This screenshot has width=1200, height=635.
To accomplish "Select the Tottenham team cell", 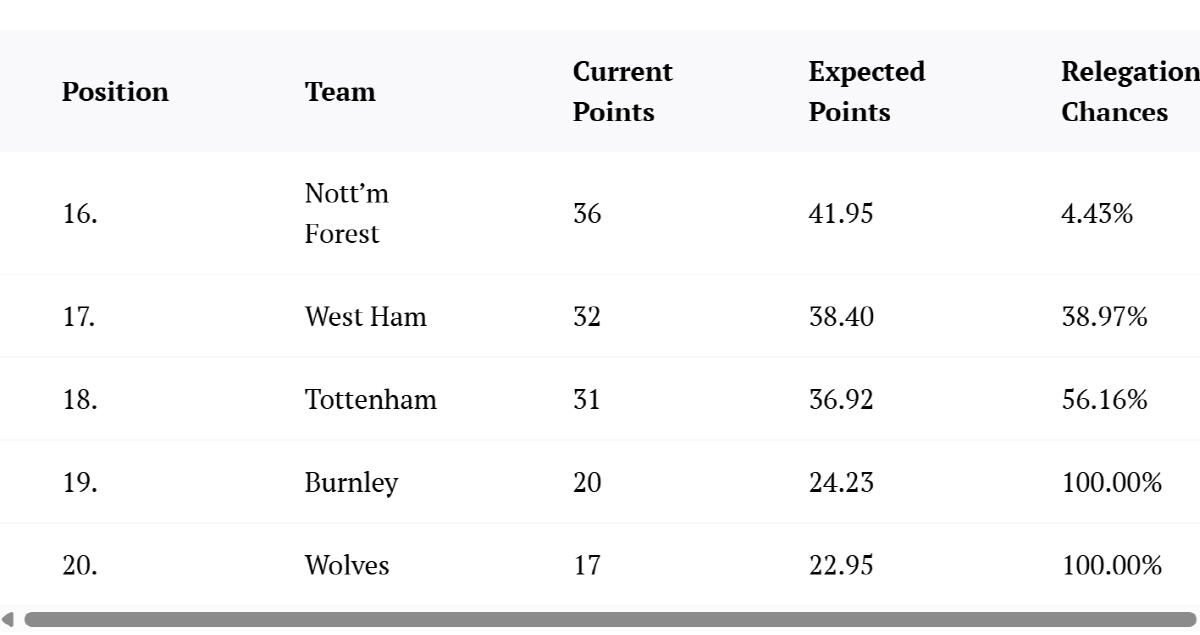I will coord(370,400).
